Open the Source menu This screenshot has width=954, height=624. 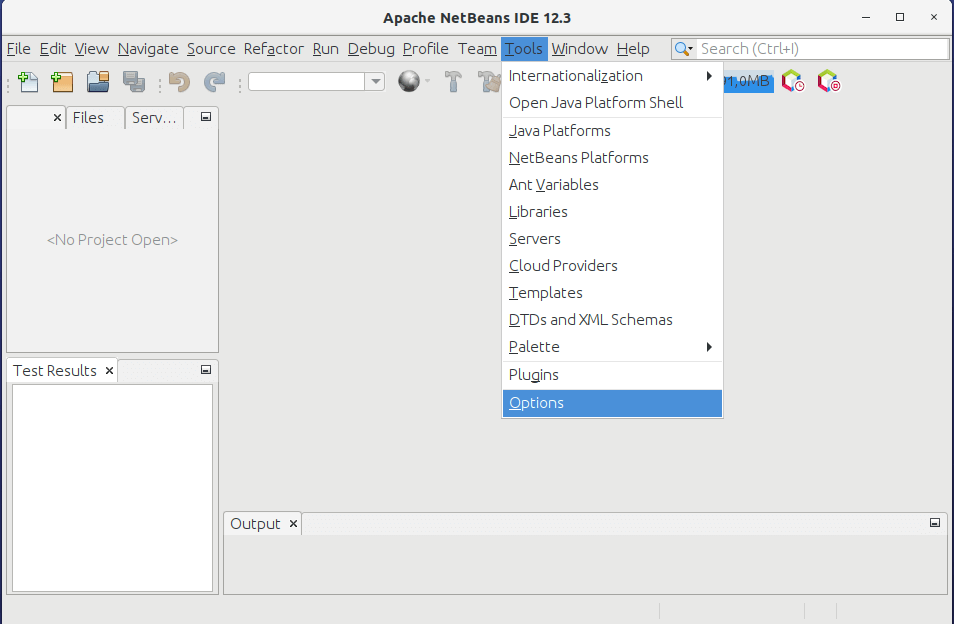(x=211, y=49)
